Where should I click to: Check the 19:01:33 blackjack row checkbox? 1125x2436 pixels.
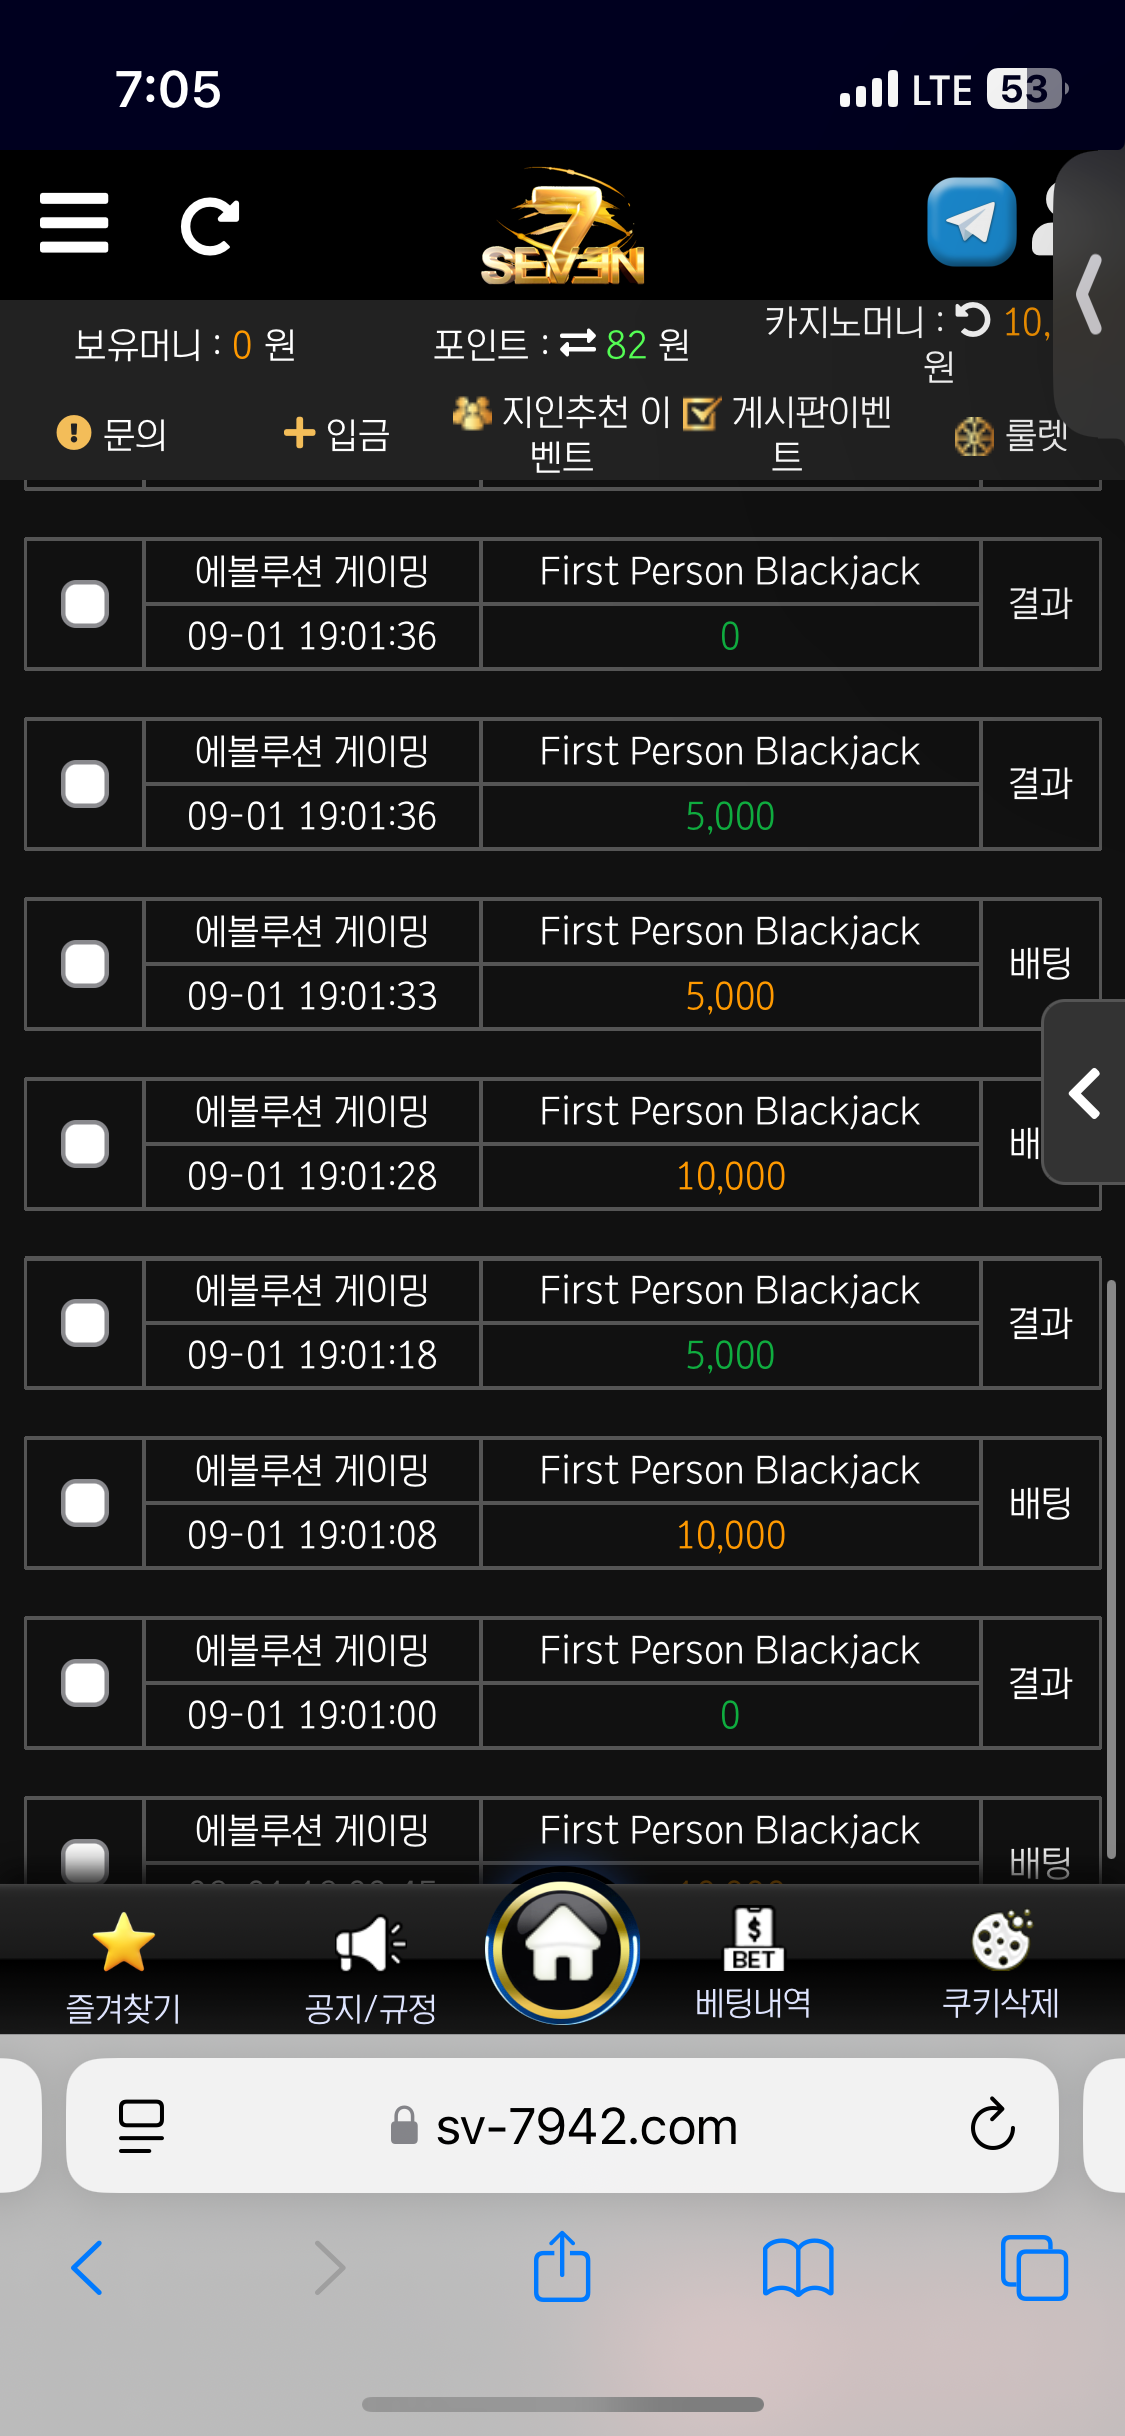tap(85, 964)
